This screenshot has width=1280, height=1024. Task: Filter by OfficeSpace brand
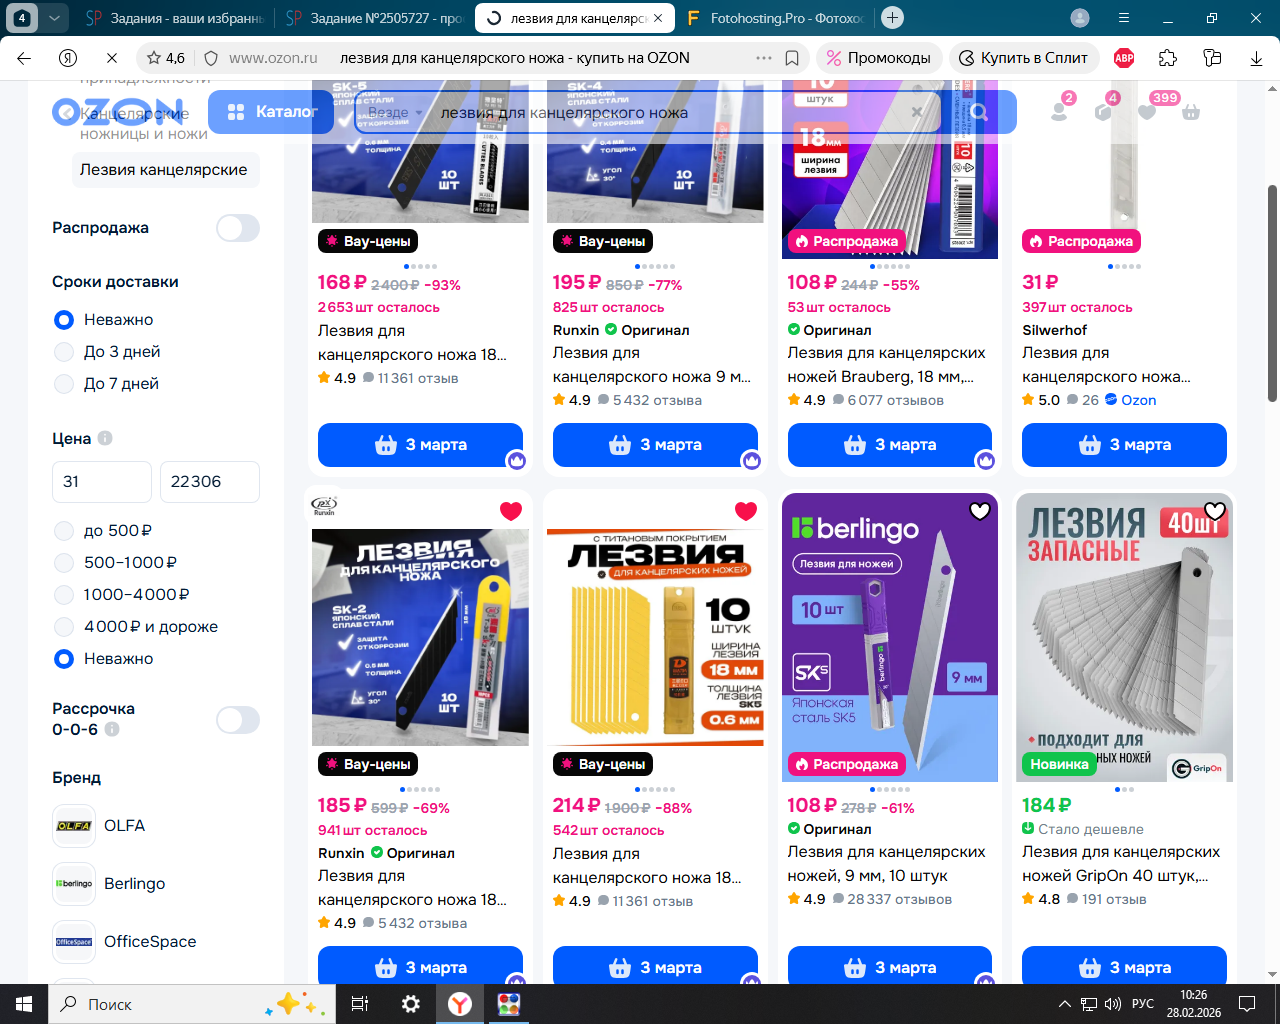coord(125,942)
